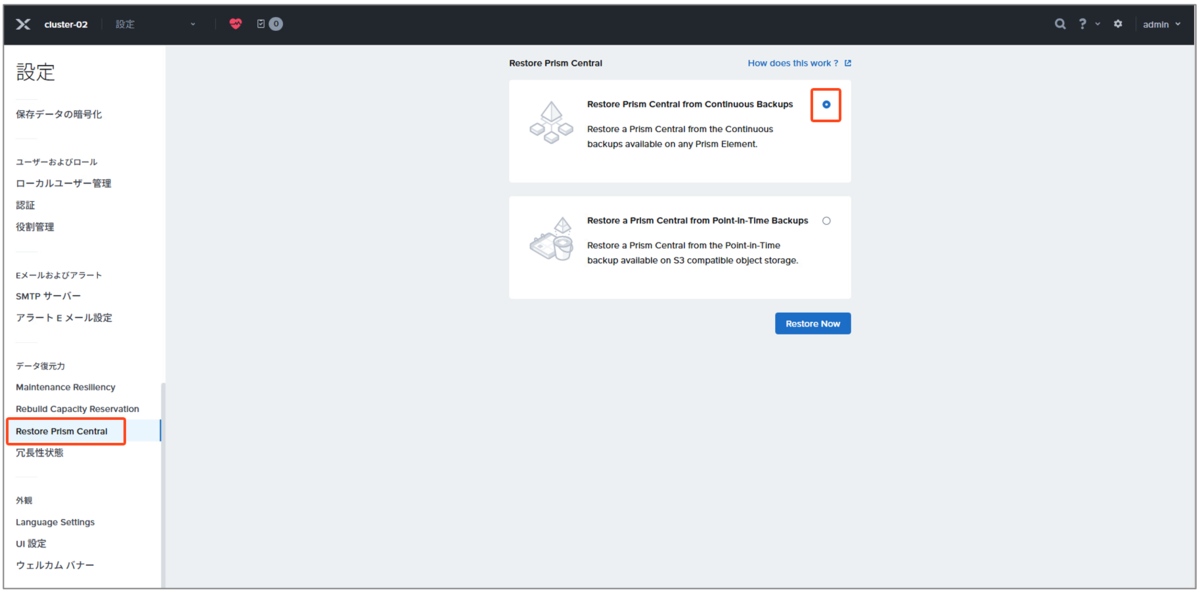Open the cluster health heart icon
The width and height of the screenshot is (1200, 592).
point(236,24)
